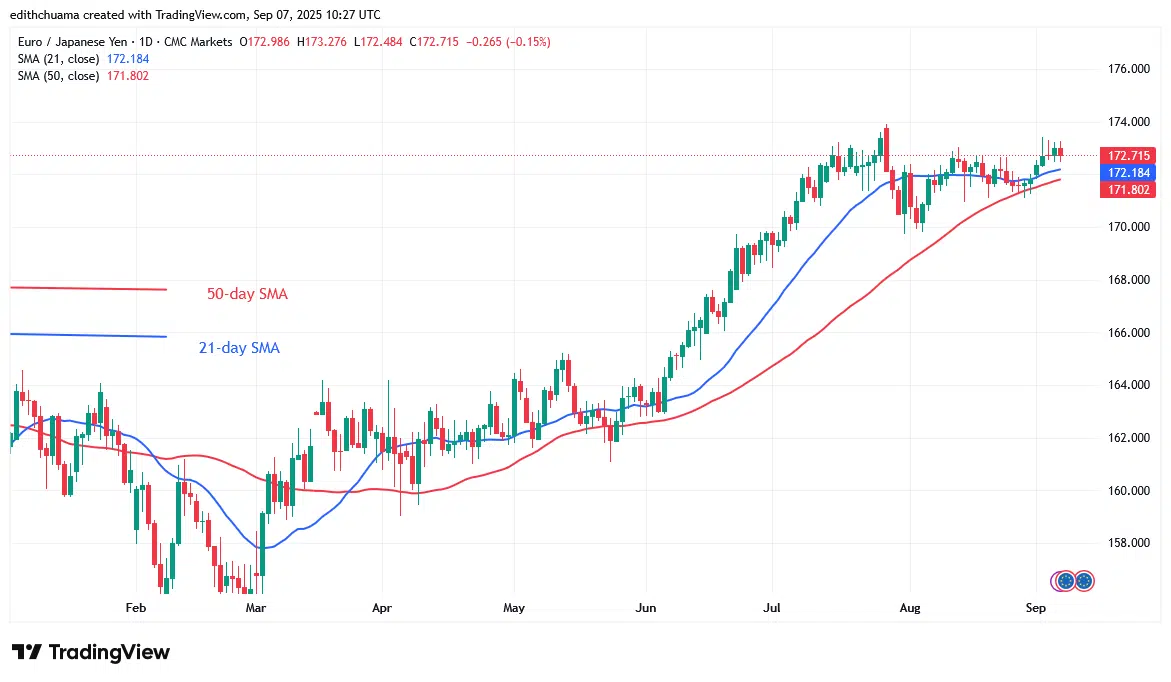
Task: Select the blue 172.184 SMA price tag
Action: 1128,173
